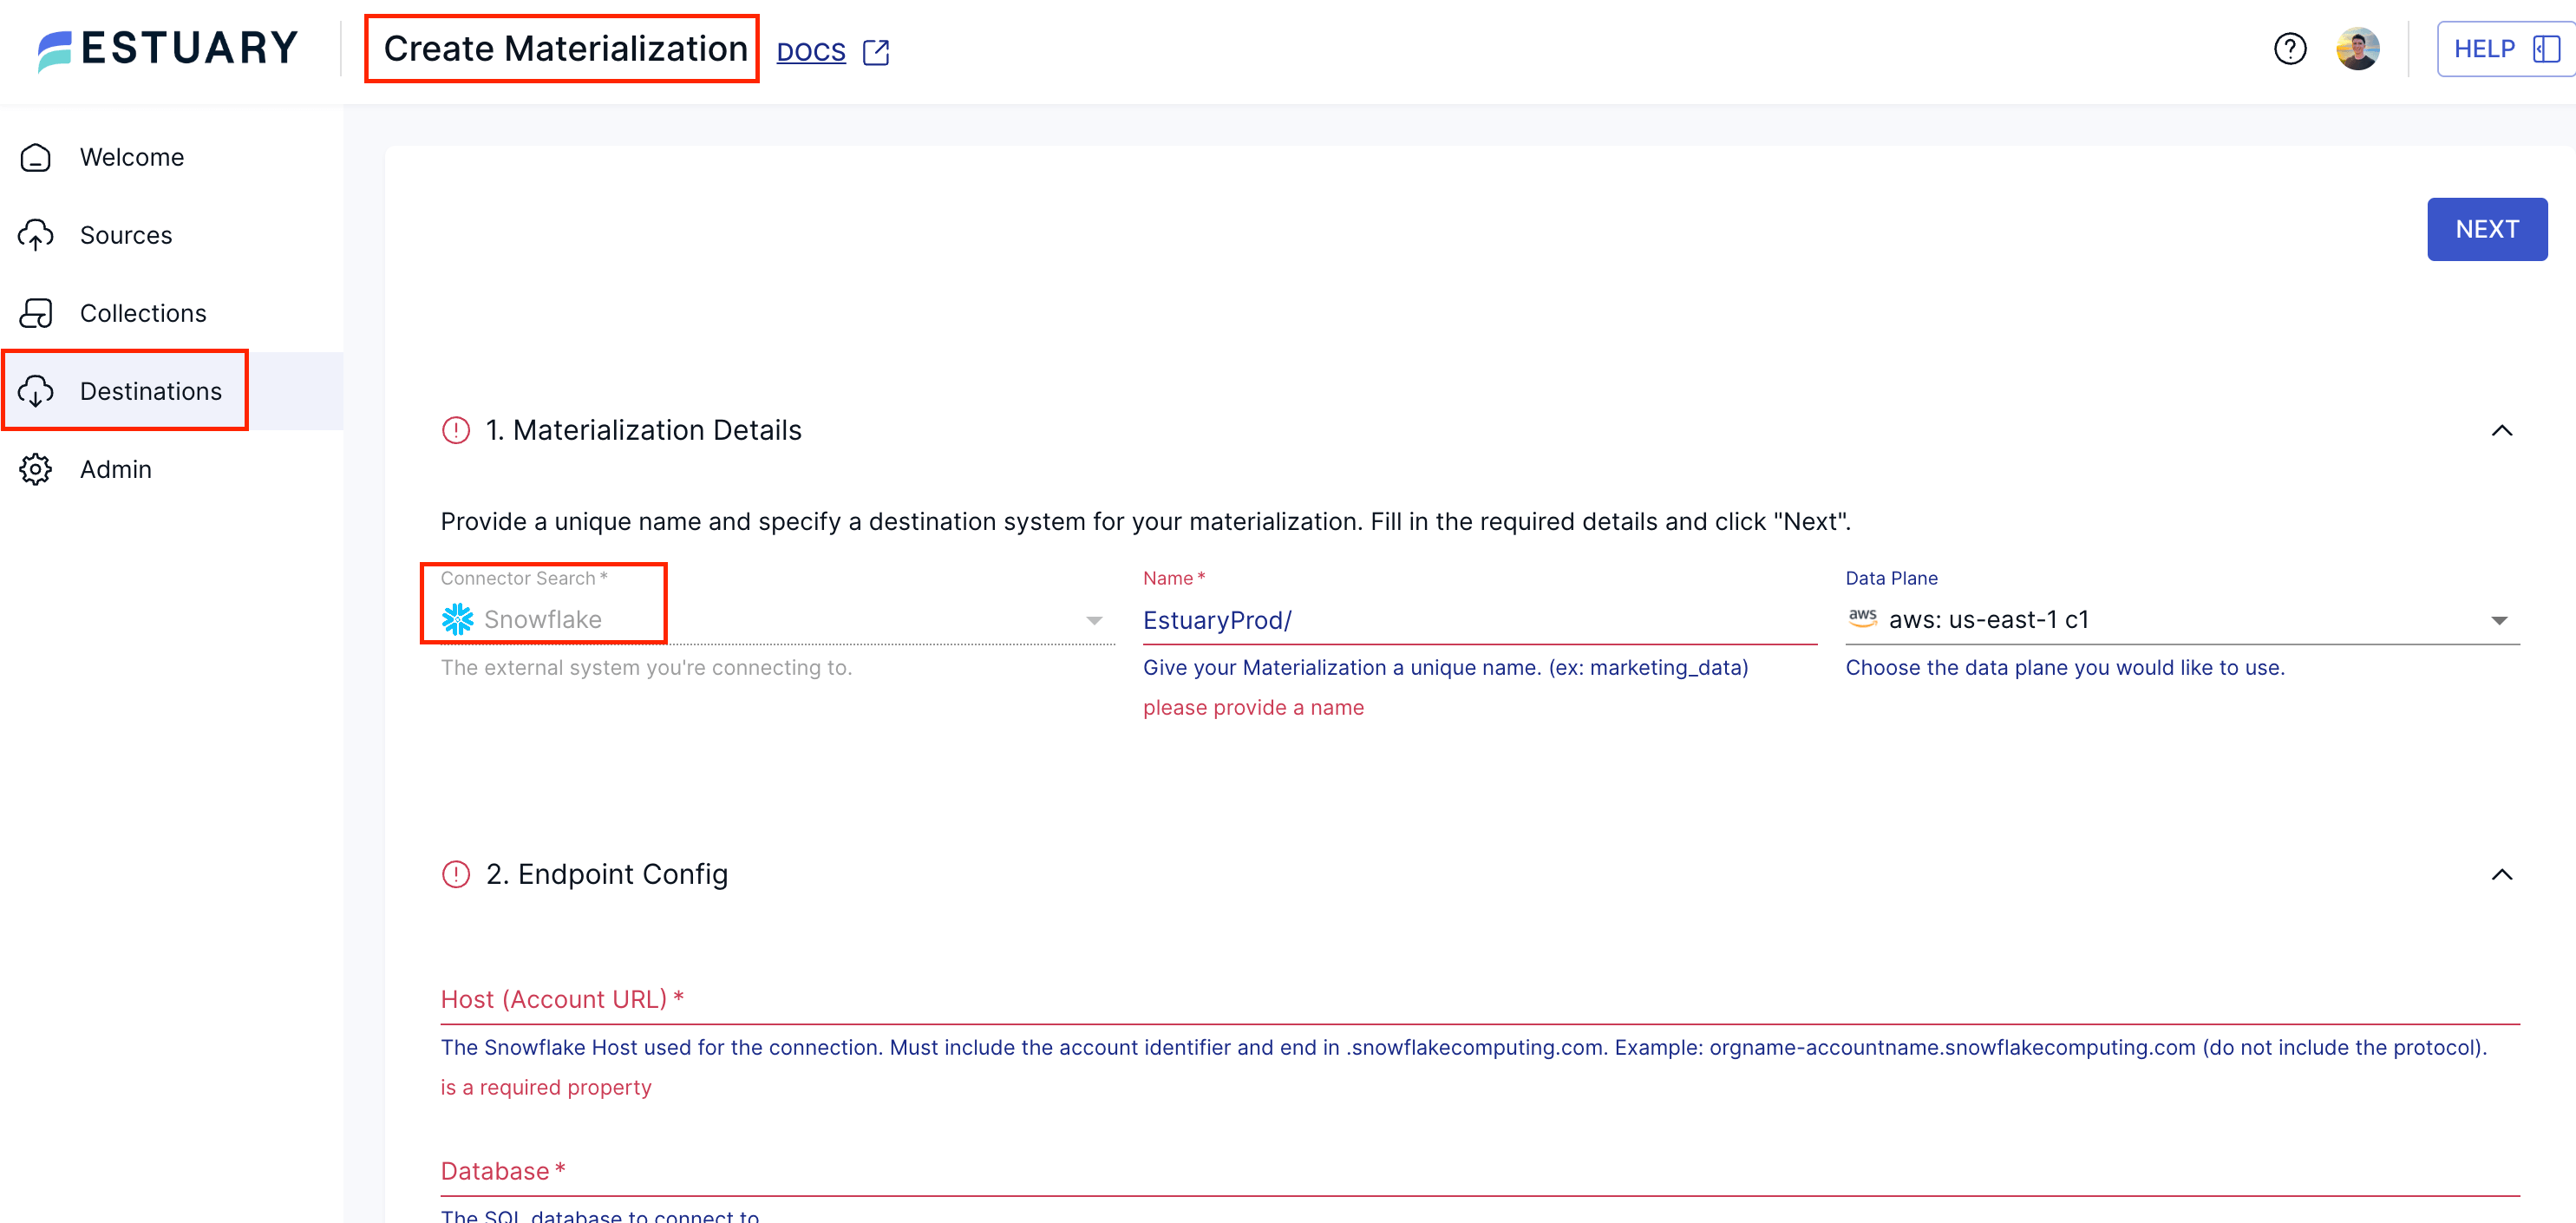Open the user profile avatar
The image size is (2576, 1223).
[x=2358, y=48]
